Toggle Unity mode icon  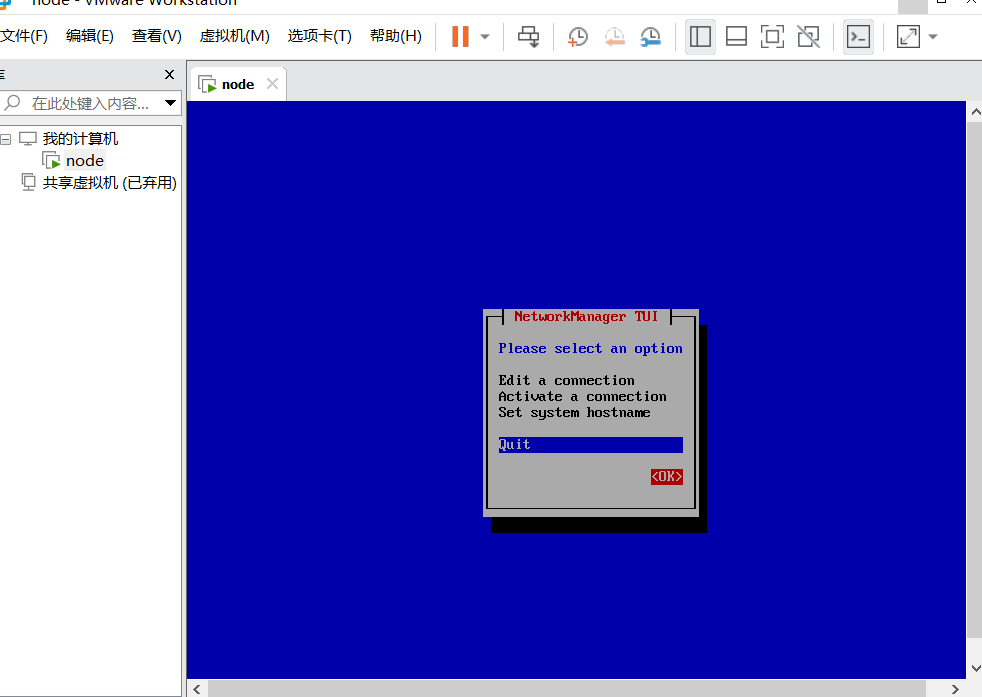[x=809, y=36]
